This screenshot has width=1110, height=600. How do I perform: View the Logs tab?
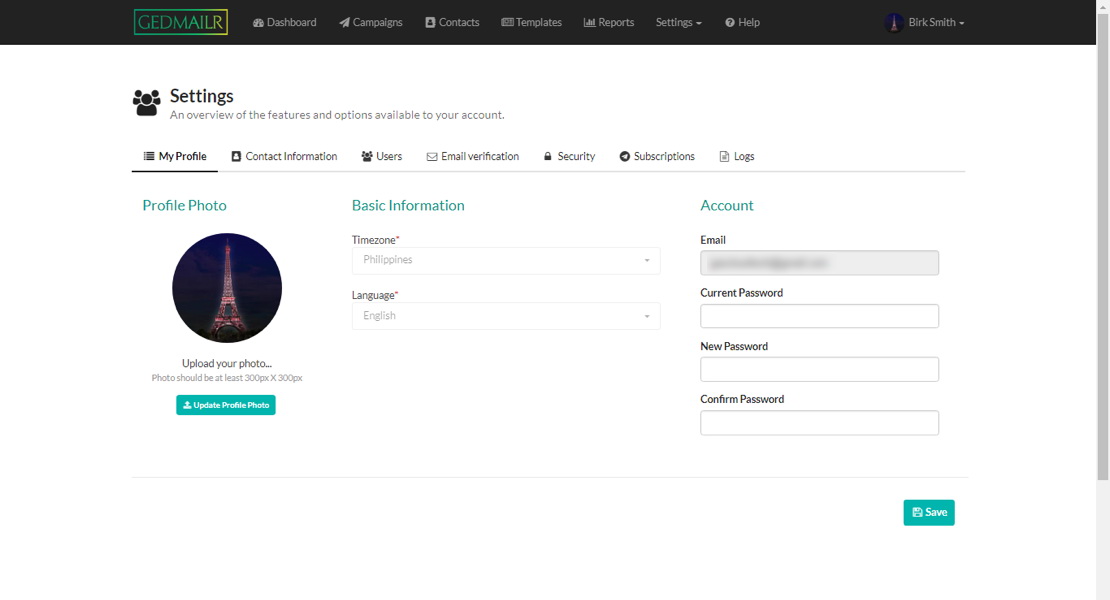click(x=737, y=156)
